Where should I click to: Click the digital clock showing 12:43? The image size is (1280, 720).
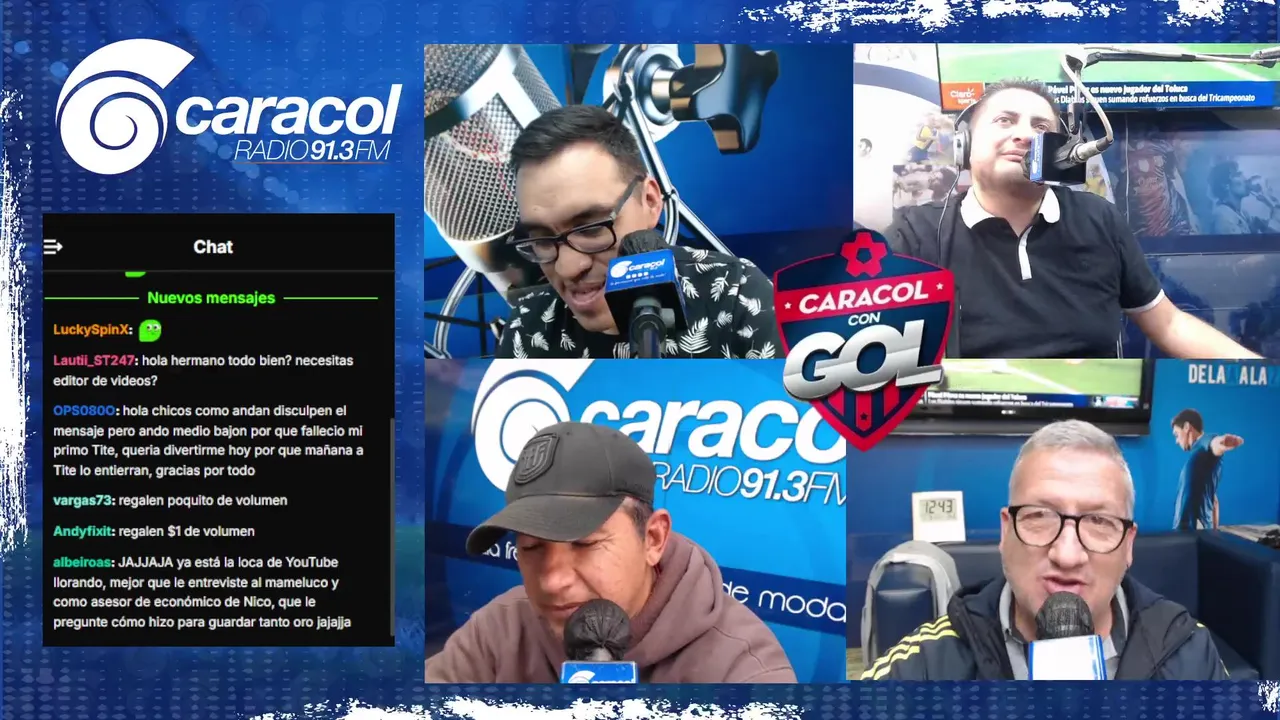tap(938, 515)
